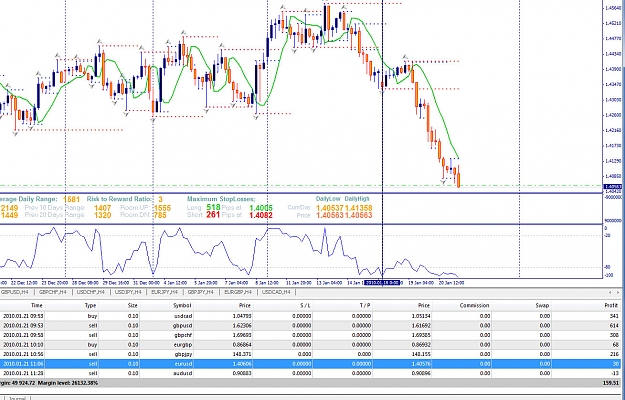Click the Commission column header
Screen dimensions: 625x400
coord(474,306)
